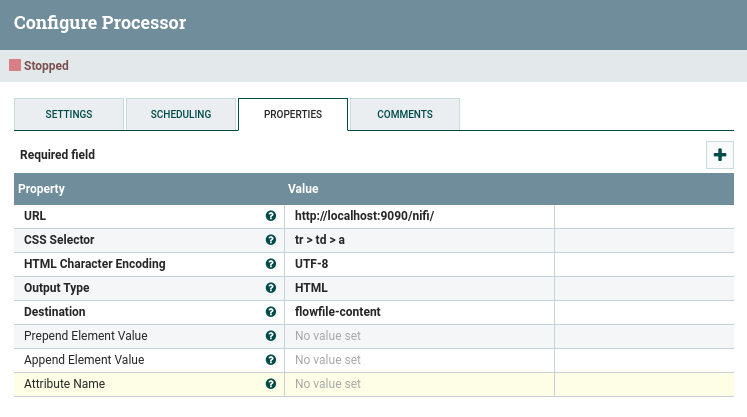Add a new property with plus button
Screen dimensions: 747x417
(x=720, y=155)
